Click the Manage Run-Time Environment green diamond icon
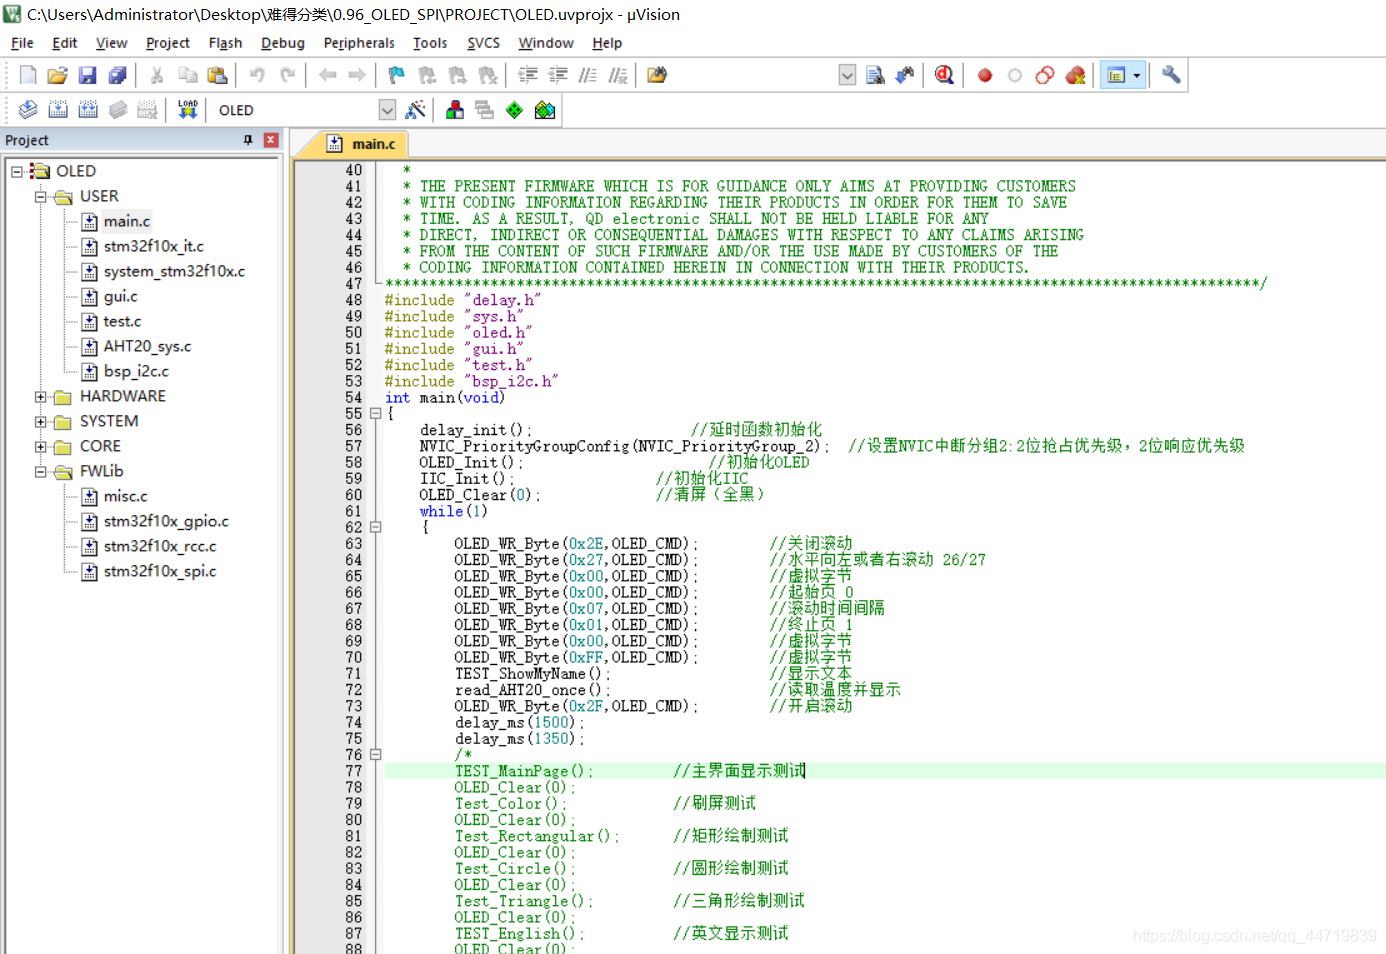 click(514, 110)
